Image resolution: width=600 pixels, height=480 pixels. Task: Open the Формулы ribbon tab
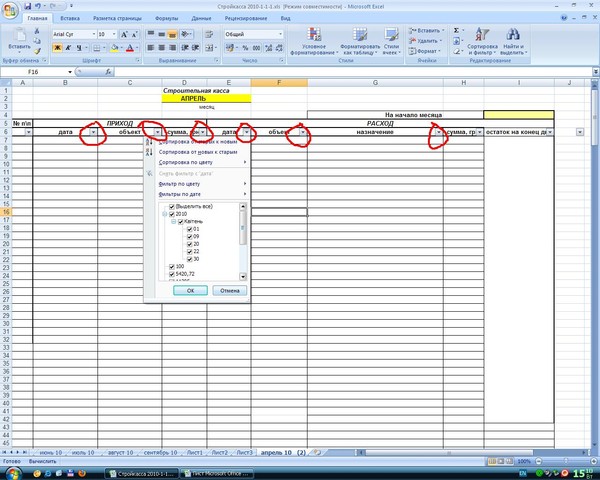tap(166, 18)
